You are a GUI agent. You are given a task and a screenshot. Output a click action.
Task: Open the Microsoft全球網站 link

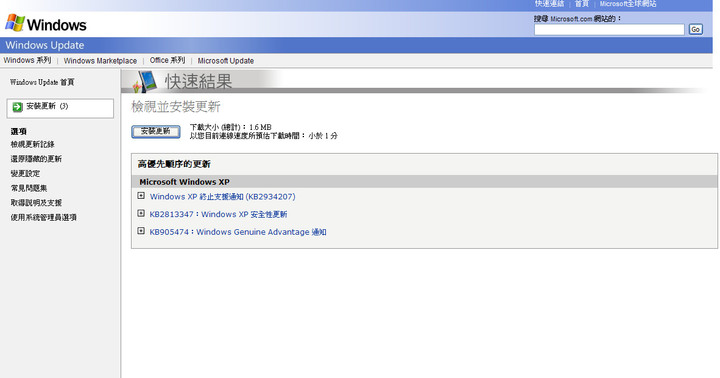[628, 4]
